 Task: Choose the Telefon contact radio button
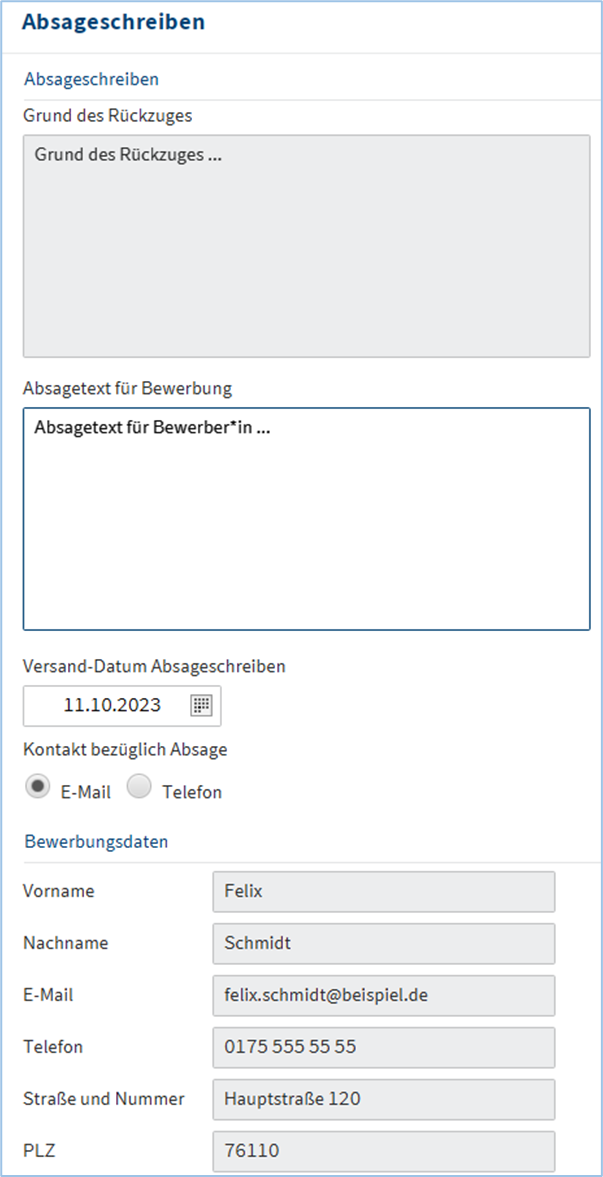click(141, 788)
